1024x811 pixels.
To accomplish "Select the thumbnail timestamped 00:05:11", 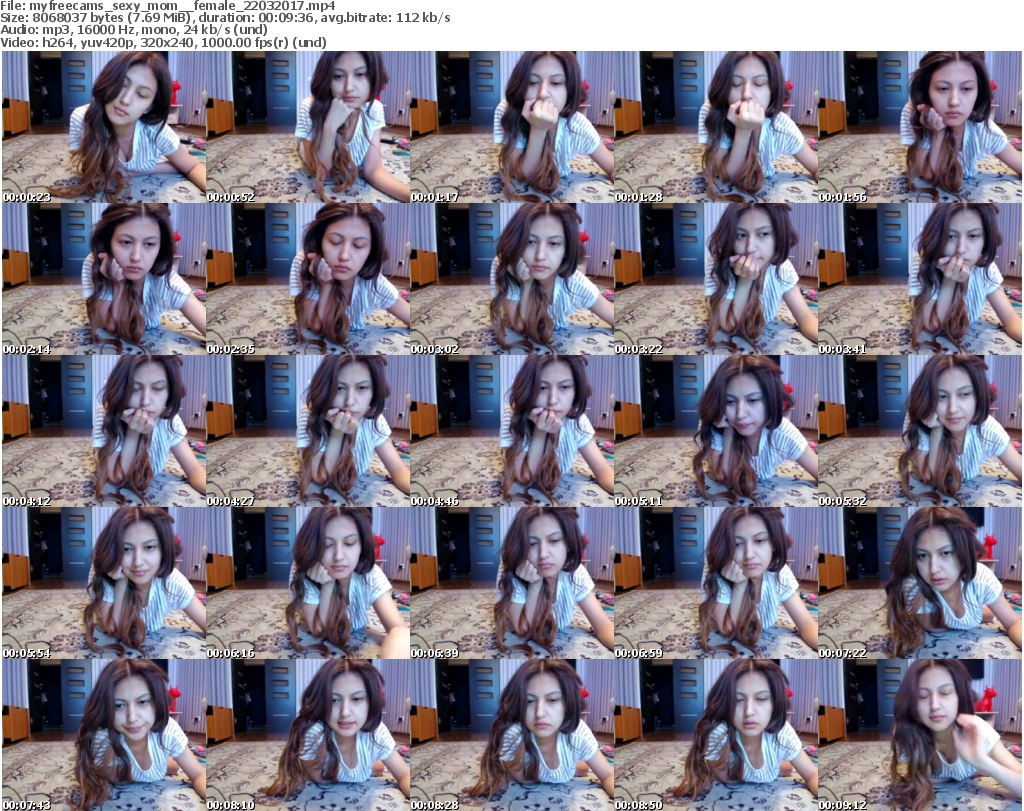I will pos(716,431).
